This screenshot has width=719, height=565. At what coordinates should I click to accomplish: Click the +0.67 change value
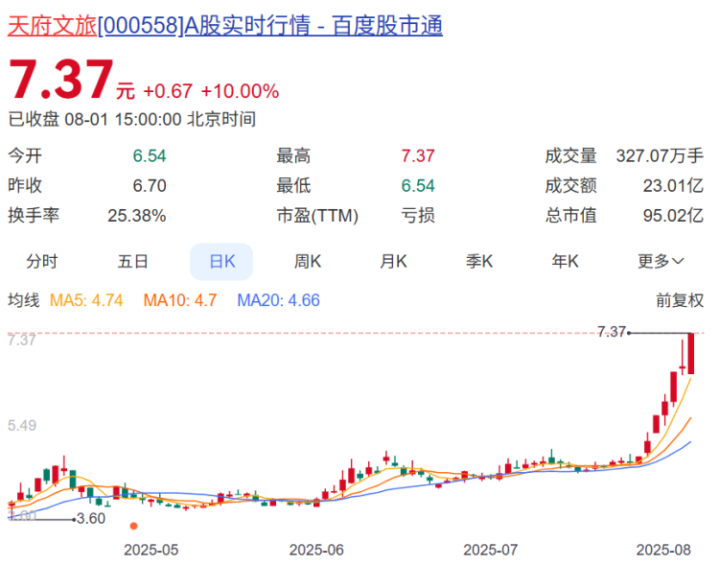pyautogui.click(x=168, y=91)
